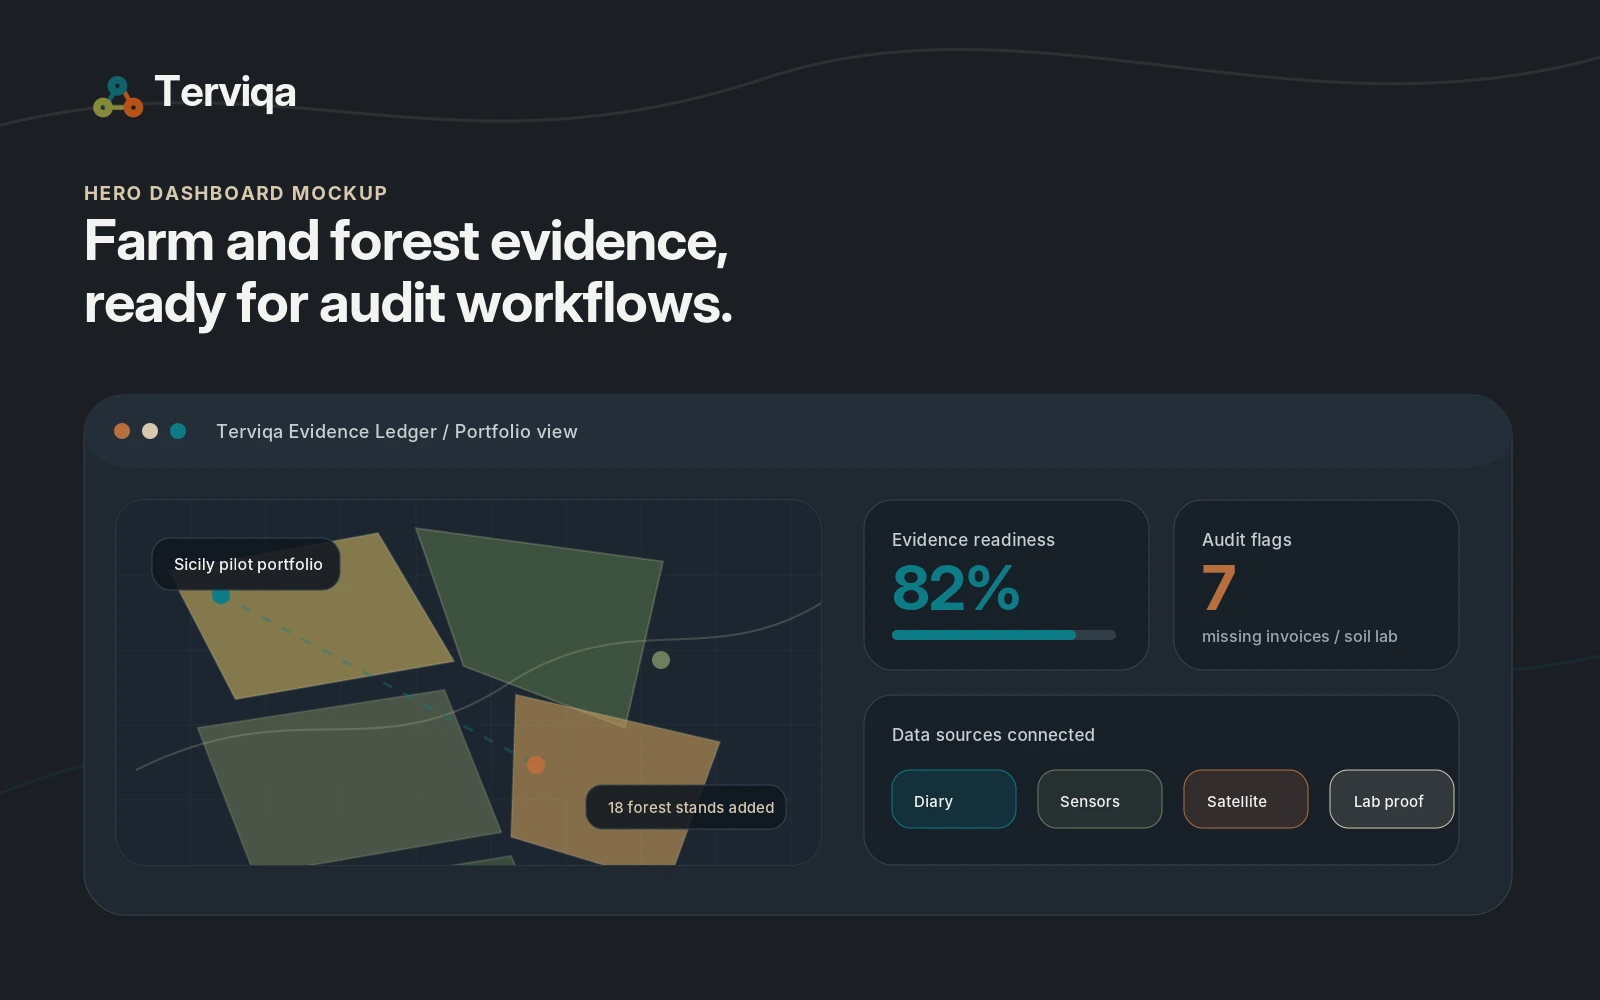Screen dimensions: 1600x1000
Task: Click the Audit flags heading
Action: tap(1247, 540)
